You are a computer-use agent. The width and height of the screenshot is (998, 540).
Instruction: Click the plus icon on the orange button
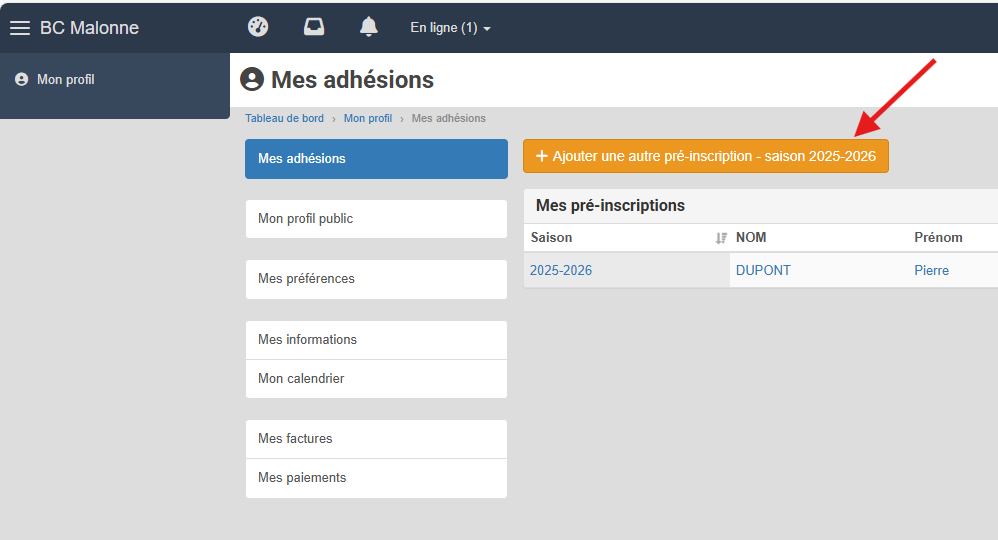click(542, 156)
